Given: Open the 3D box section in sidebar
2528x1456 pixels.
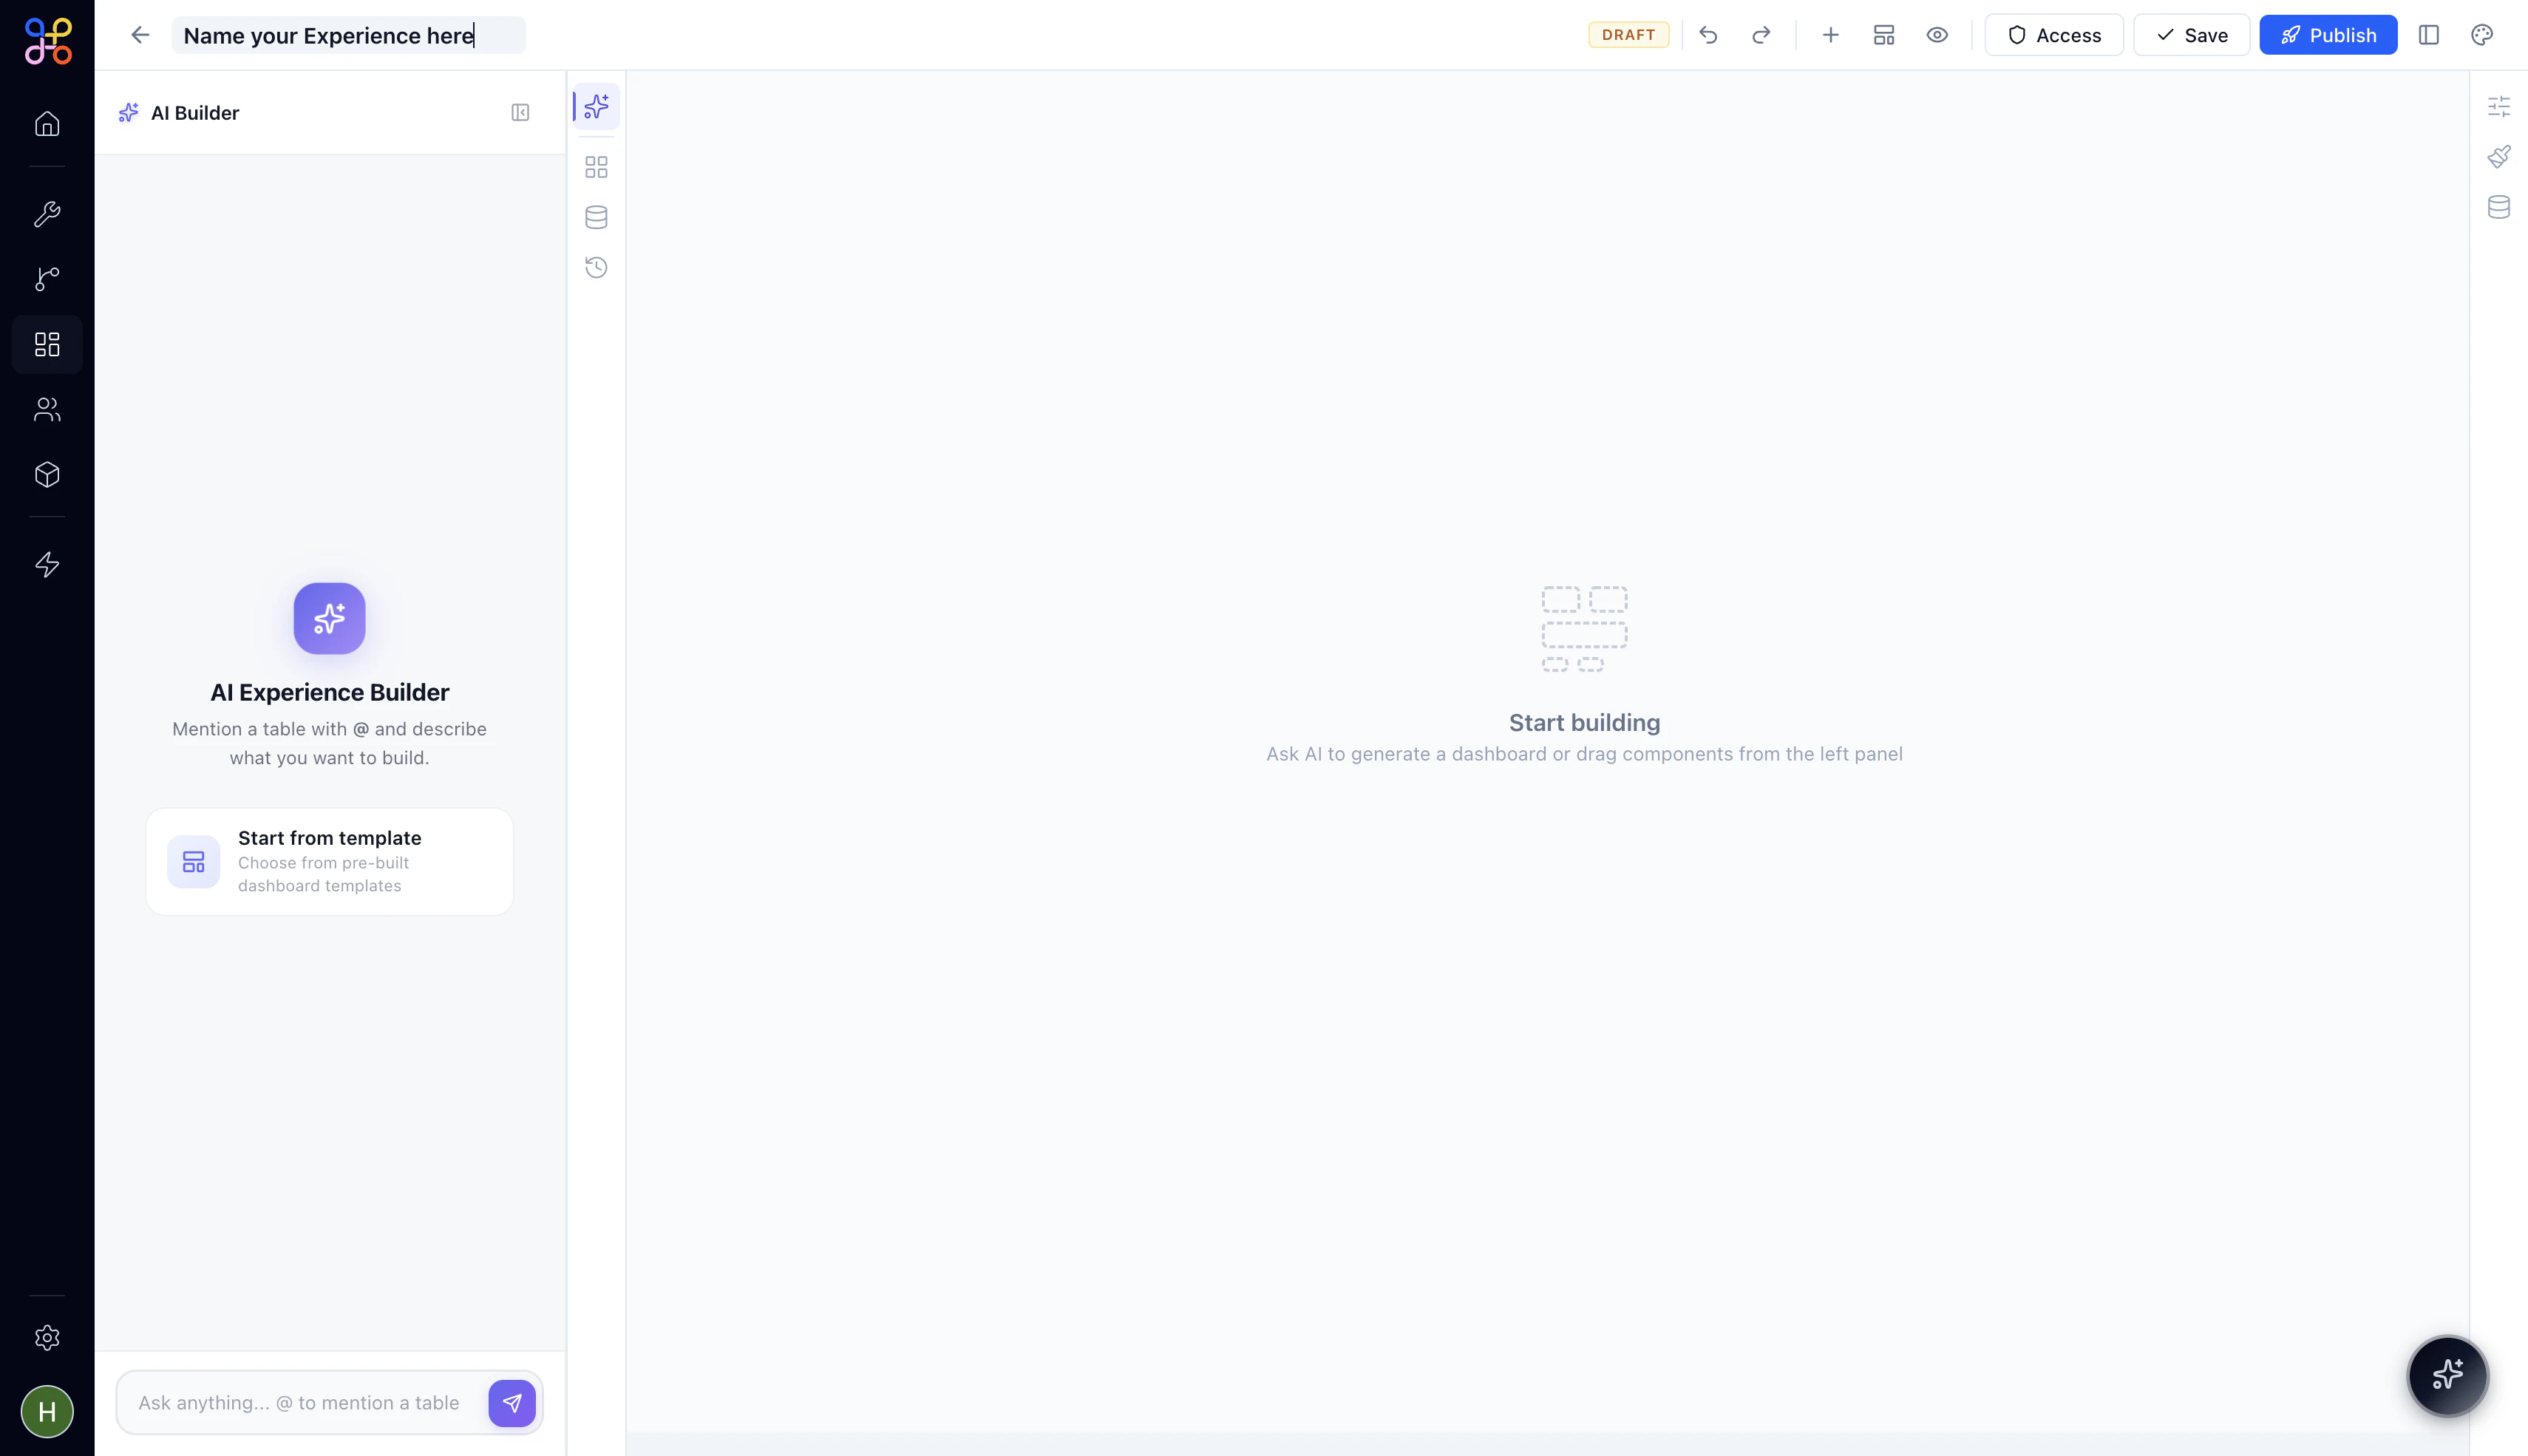Looking at the screenshot, I should 46,474.
